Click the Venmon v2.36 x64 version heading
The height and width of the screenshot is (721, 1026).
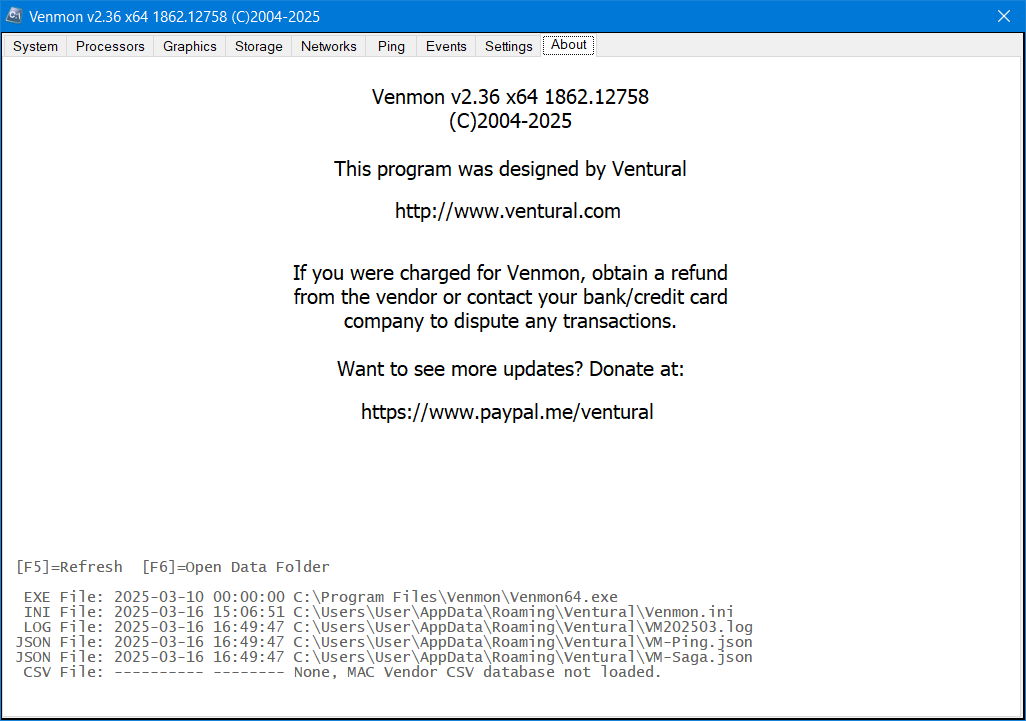pos(510,97)
